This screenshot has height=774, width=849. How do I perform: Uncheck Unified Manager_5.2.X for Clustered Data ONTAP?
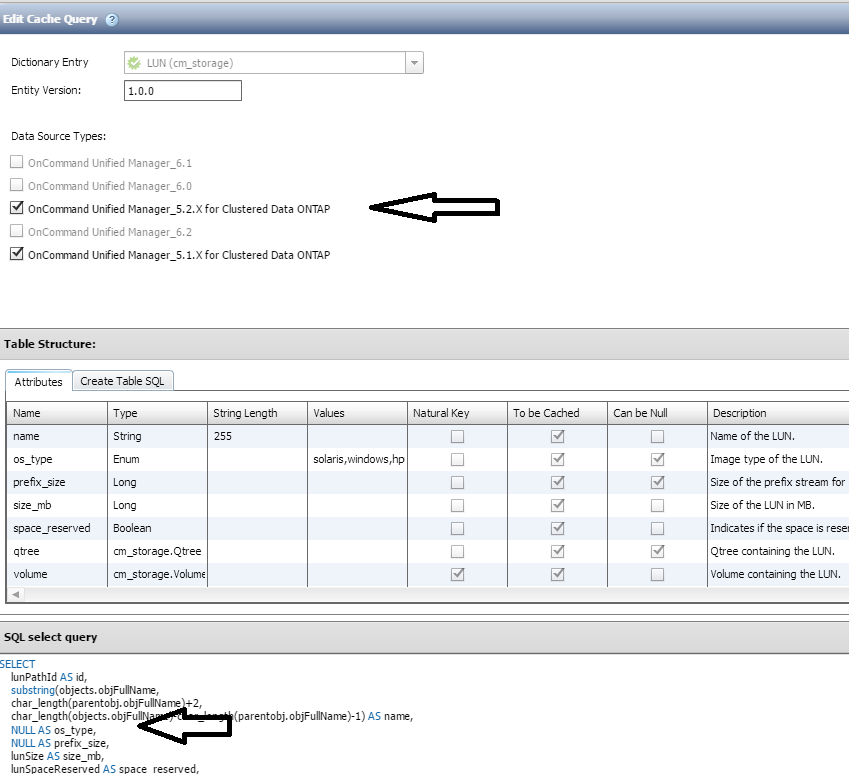(x=17, y=208)
